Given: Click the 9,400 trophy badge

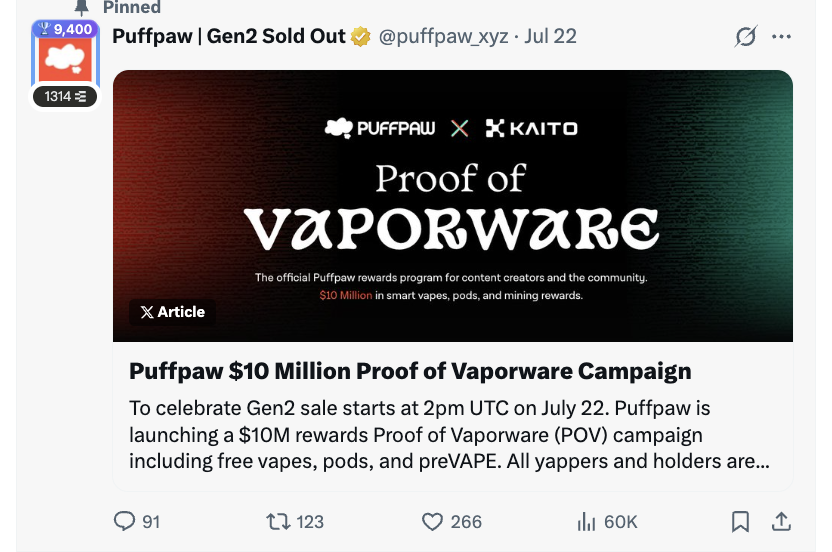Looking at the screenshot, I should tap(66, 29).
